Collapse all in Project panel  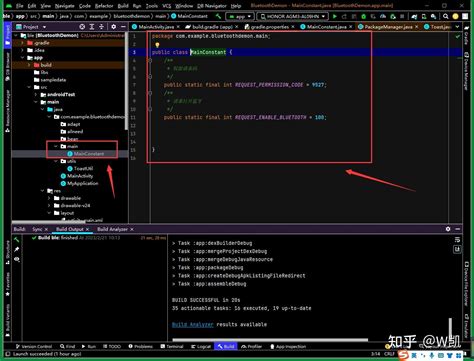point(101,27)
